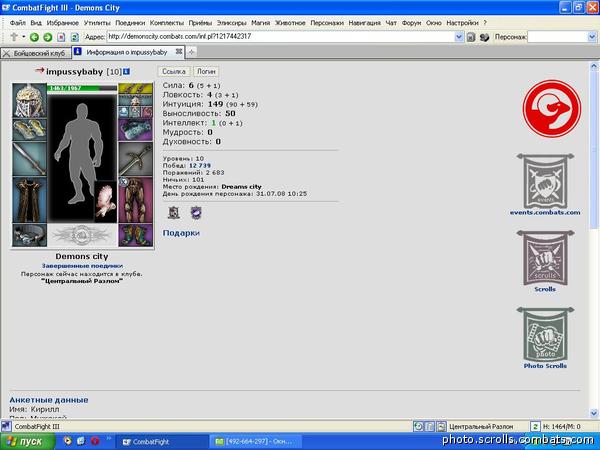
Task: Click the helmet equipment slot
Action: 29,101
